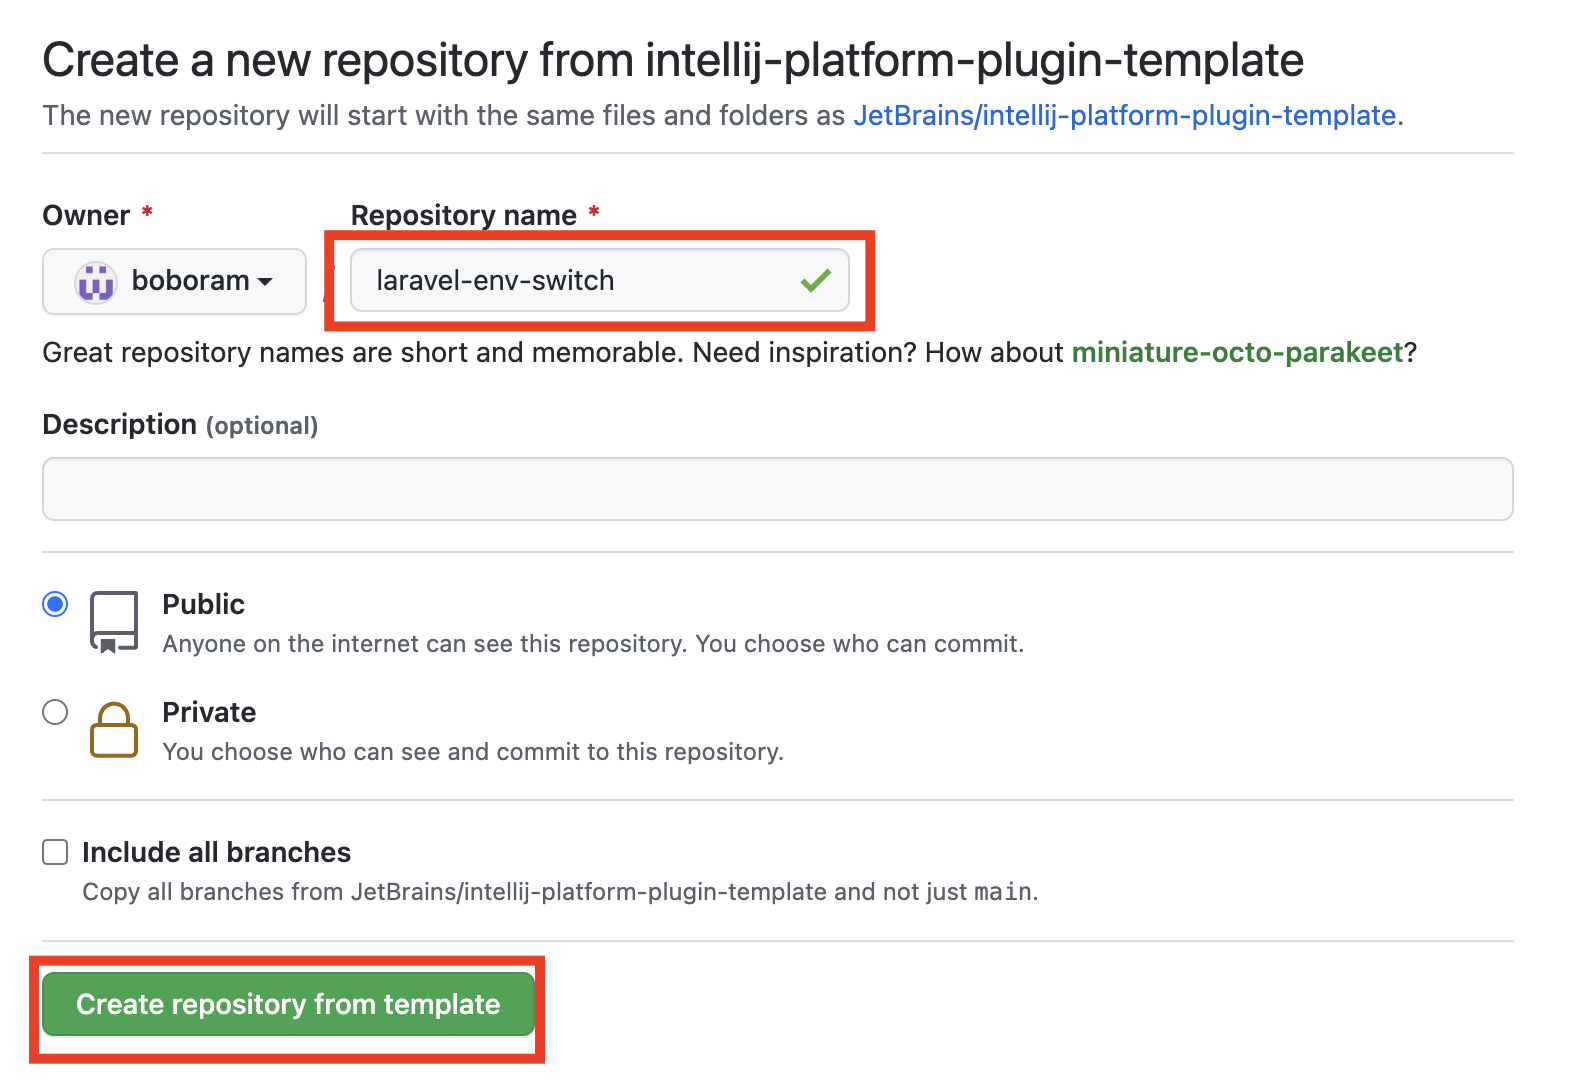Click the Repository name label
Screen dimensions: 1584x1084
point(464,215)
